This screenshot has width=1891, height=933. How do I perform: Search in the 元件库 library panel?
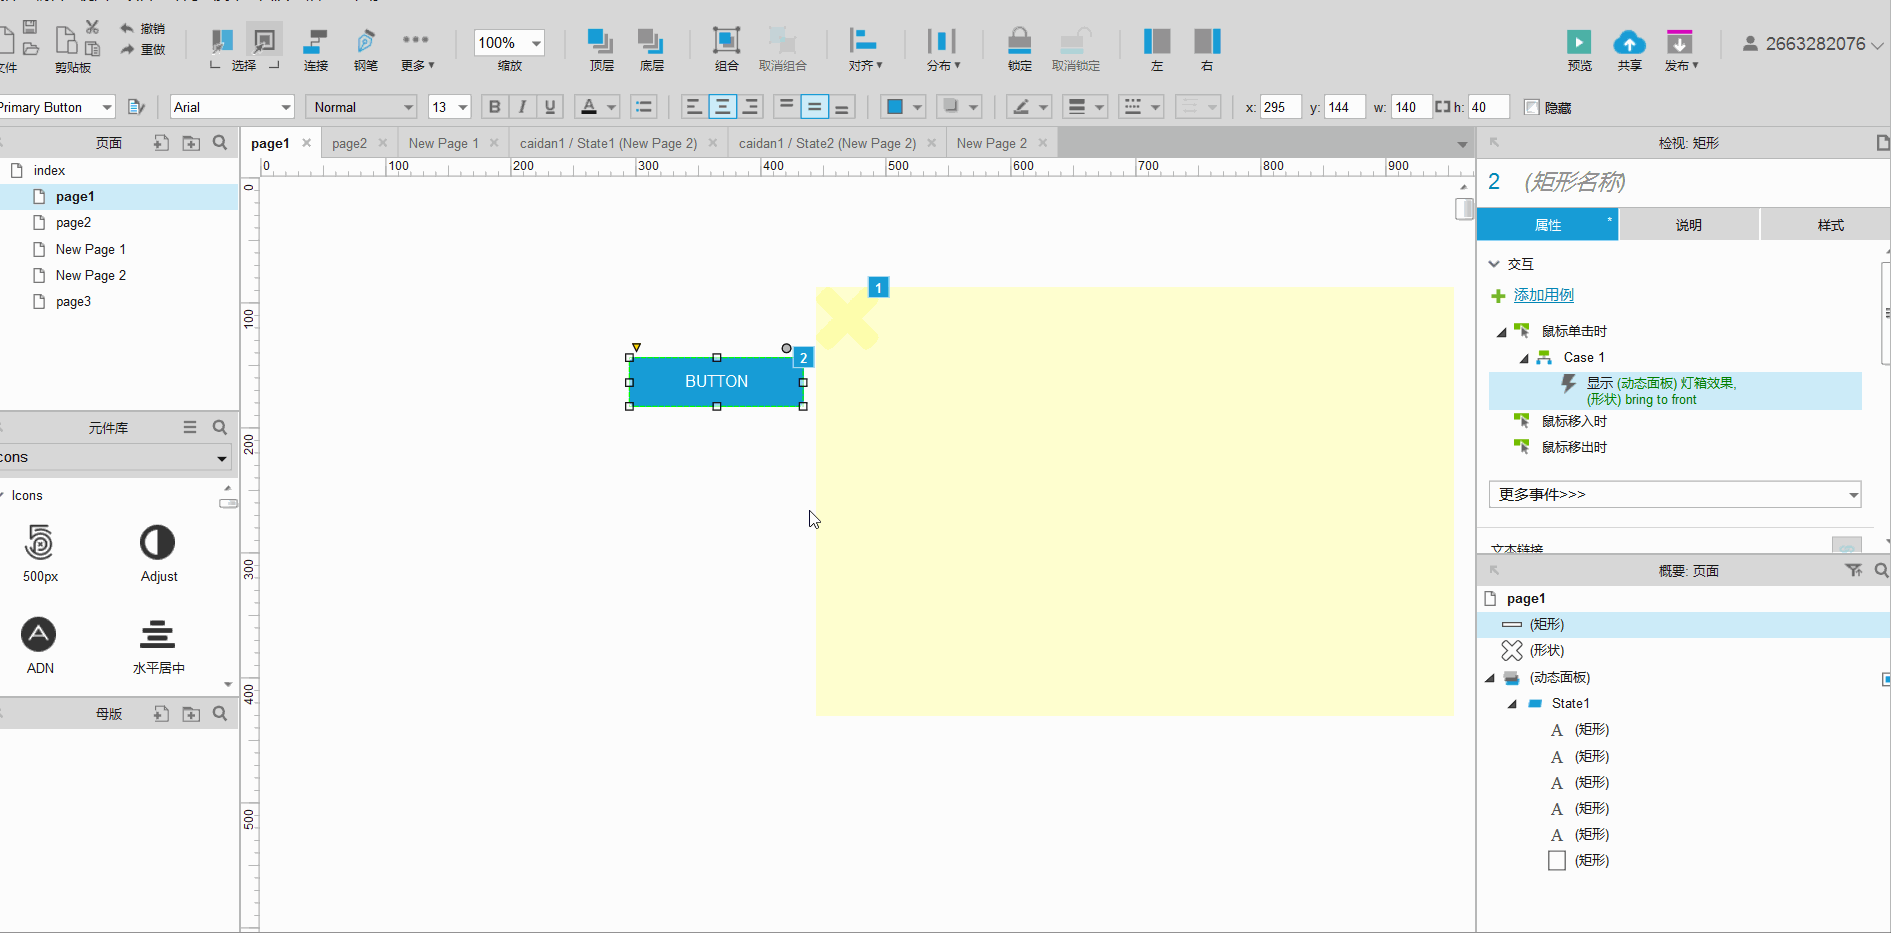pos(220,427)
